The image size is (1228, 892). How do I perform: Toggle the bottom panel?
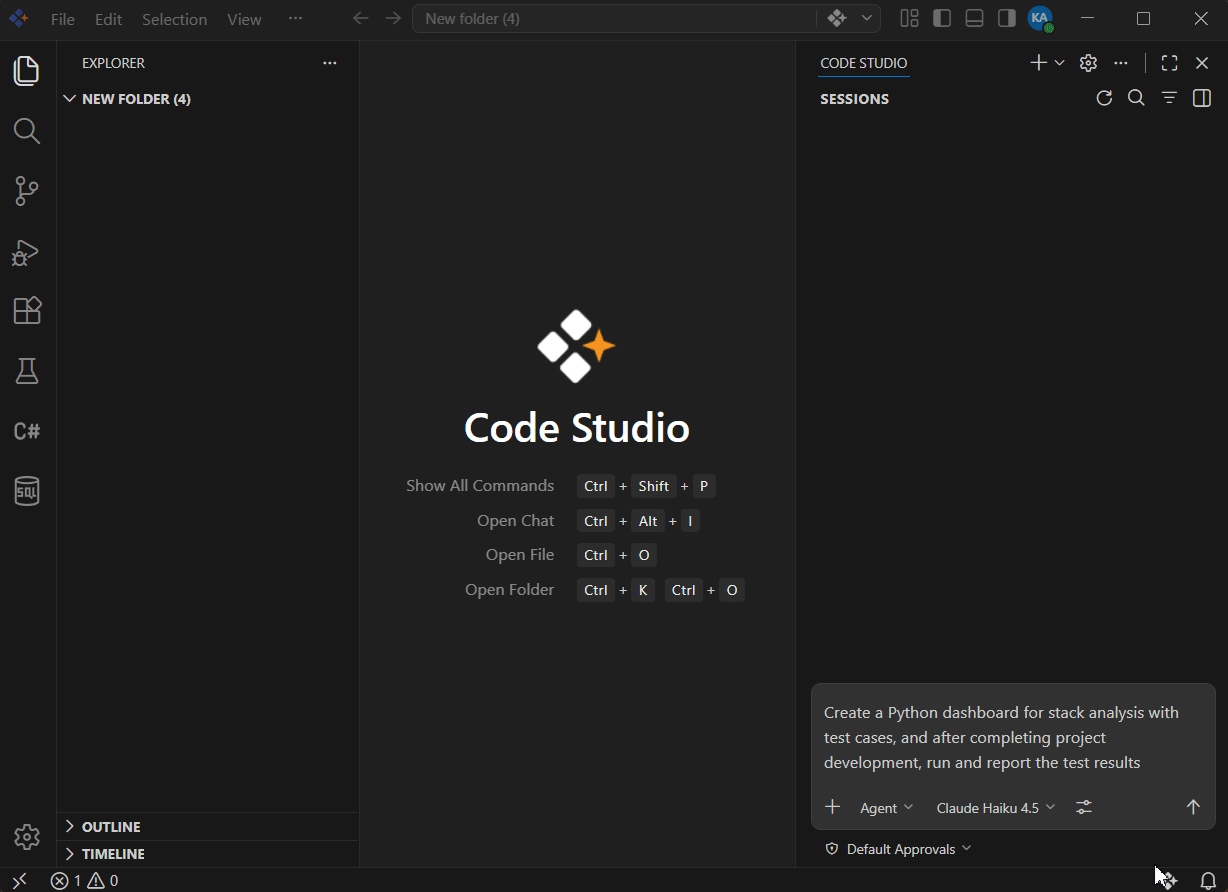(x=974, y=18)
